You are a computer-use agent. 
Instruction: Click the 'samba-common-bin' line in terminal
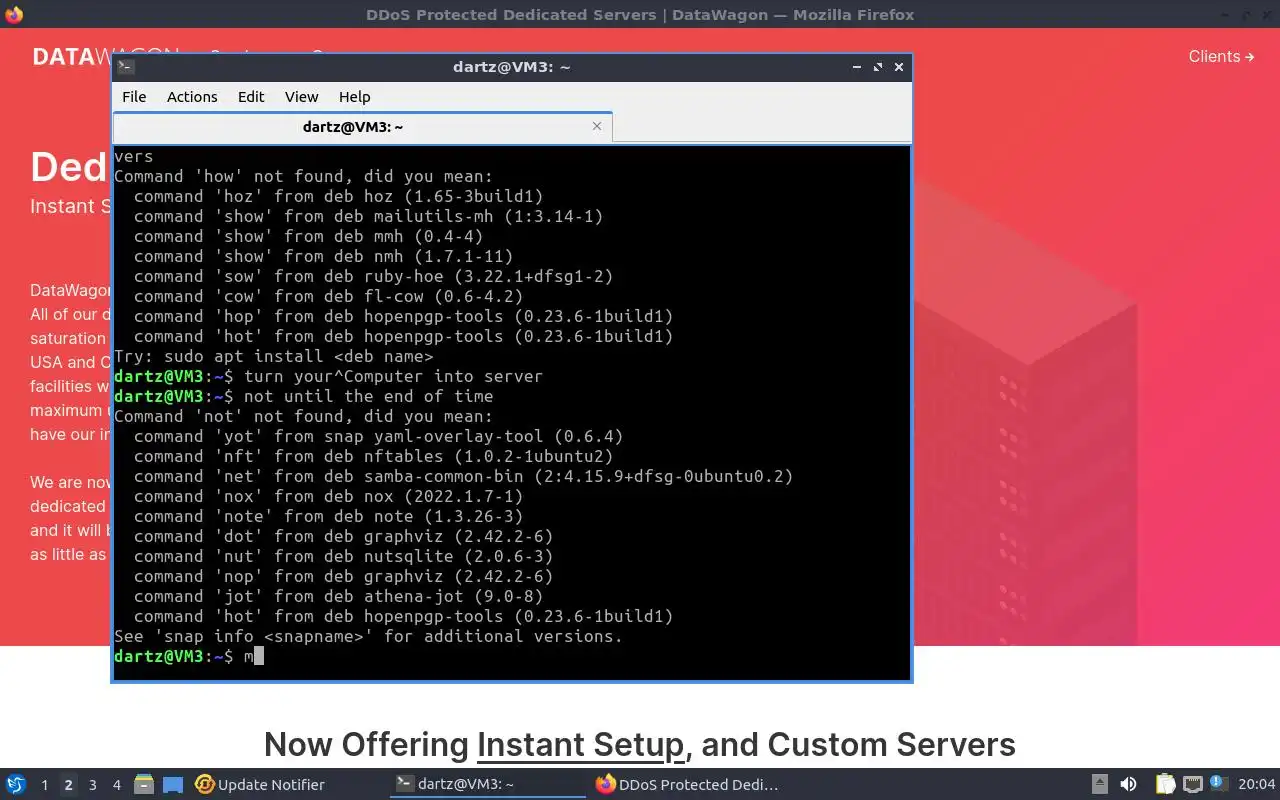point(463,476)
